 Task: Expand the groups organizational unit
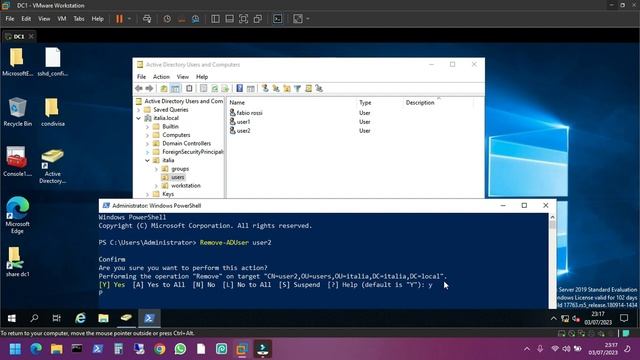coord(156,169)
